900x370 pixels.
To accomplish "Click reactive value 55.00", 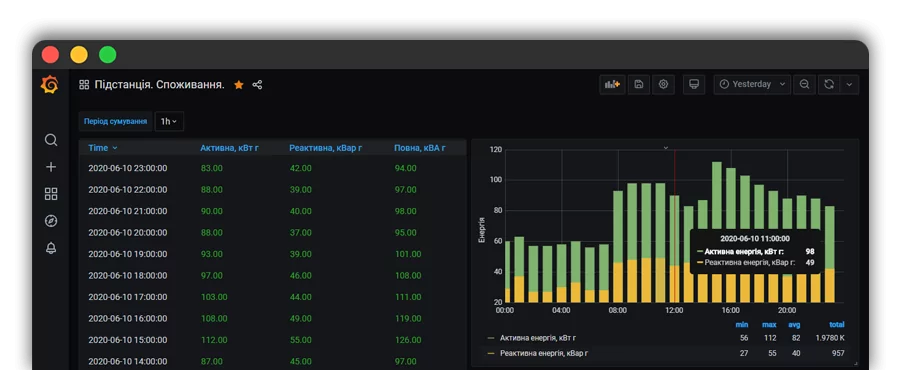I will pos(301,340).
